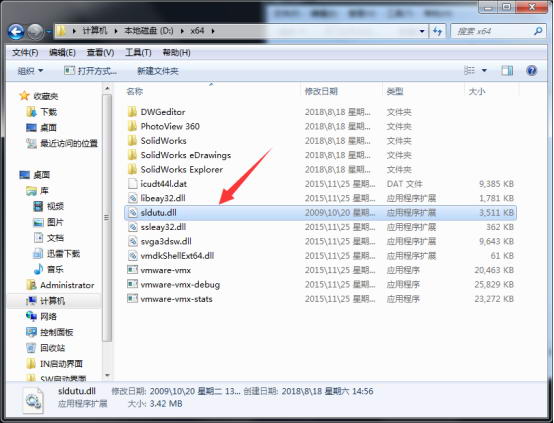Open 收藏夹 in navigation pane
The height and width of the screenshot is (423, 554).
coord(45,96)
